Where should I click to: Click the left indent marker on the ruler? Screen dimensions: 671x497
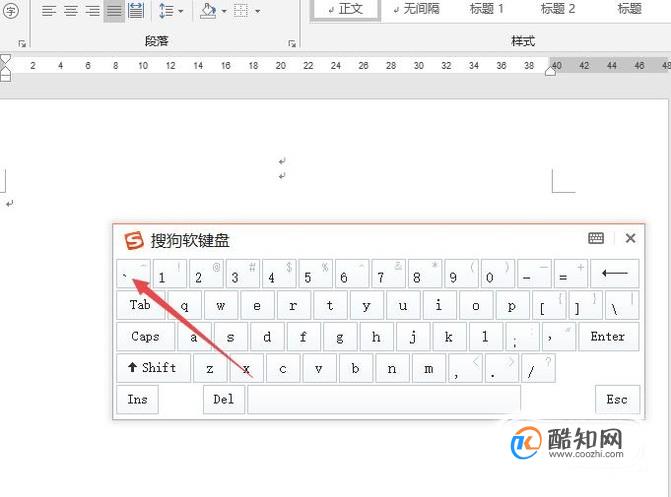[x=5, y=75]
